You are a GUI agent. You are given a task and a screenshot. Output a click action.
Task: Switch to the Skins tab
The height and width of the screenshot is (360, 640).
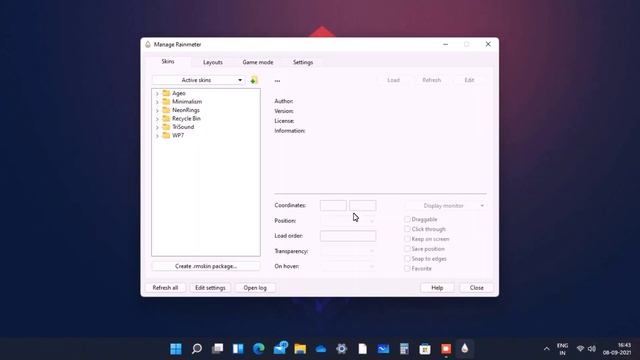click(x=168, y=62)
